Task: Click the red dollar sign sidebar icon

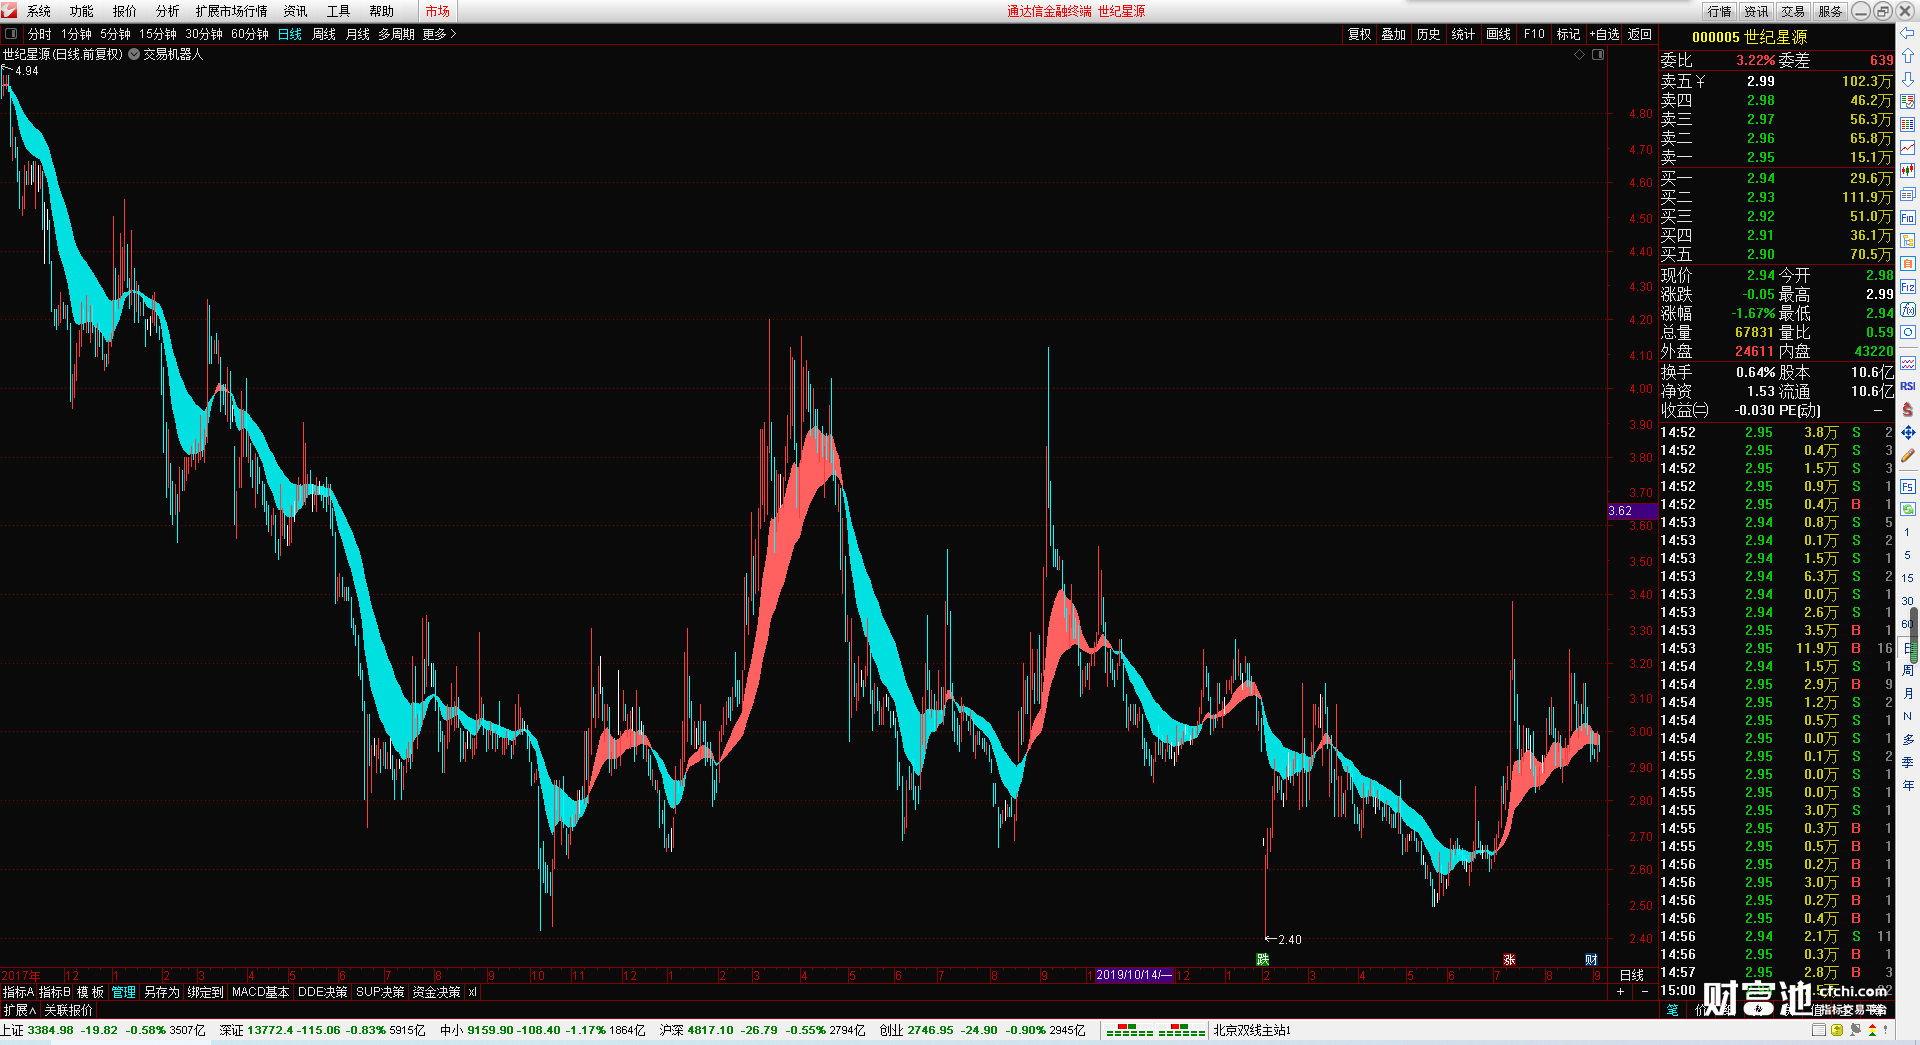Action: click(1907, 409)
